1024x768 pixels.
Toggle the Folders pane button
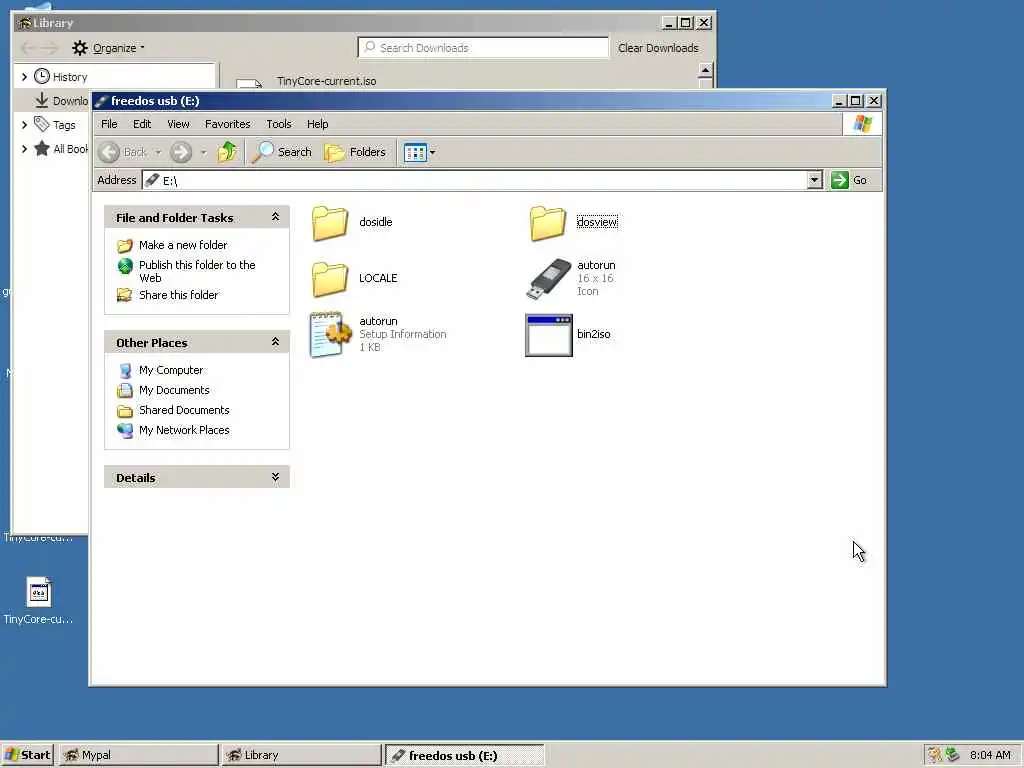tap(355, 152)
